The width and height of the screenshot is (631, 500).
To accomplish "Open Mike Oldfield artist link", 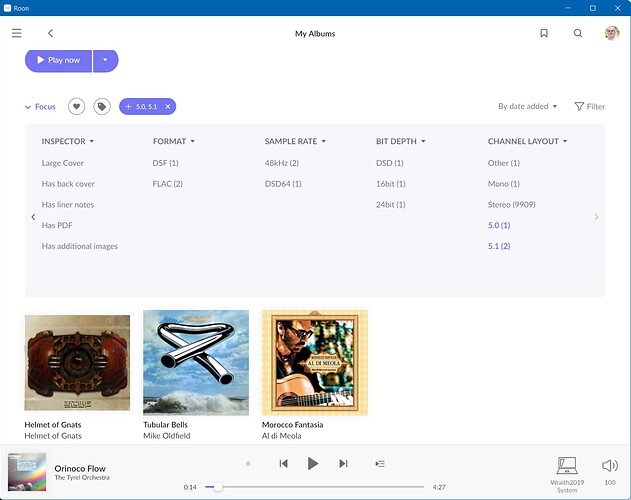I will [x=167, y=436].
